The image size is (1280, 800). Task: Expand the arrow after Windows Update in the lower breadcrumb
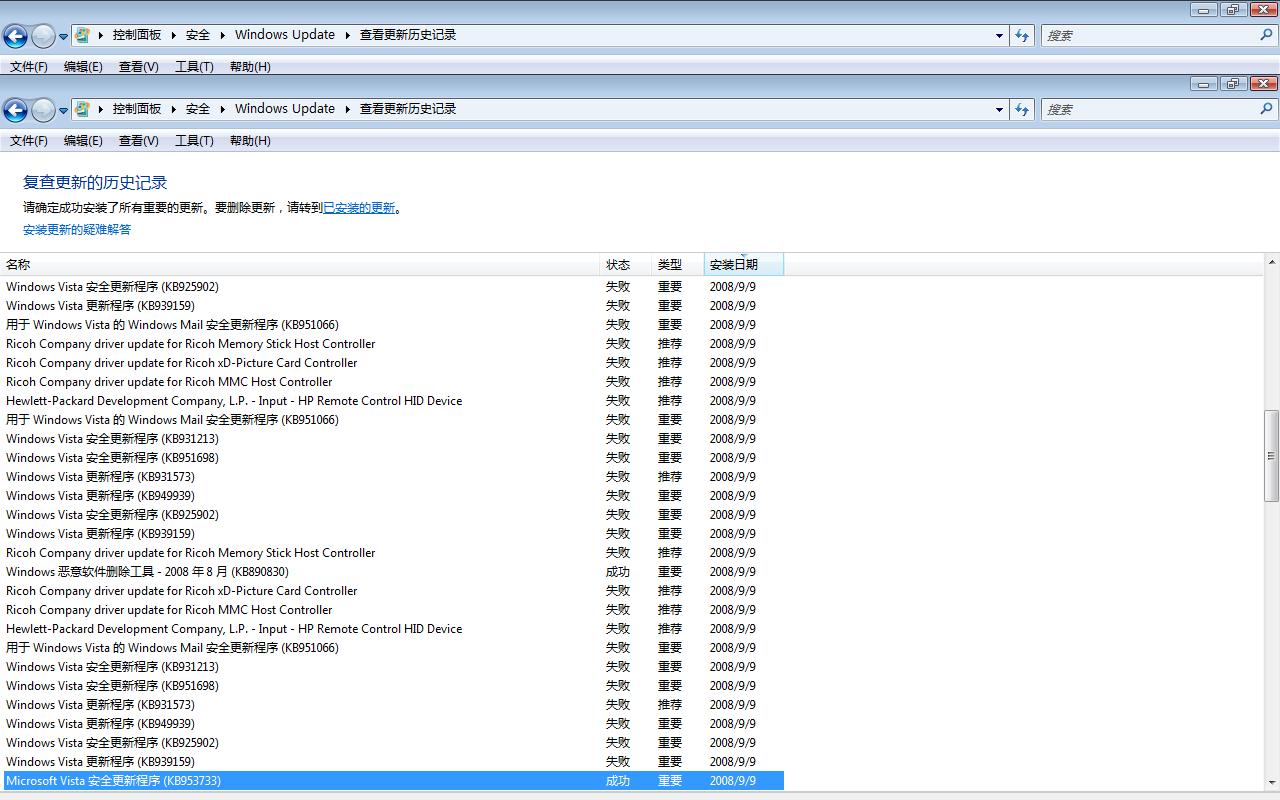[x=348, y=109]
